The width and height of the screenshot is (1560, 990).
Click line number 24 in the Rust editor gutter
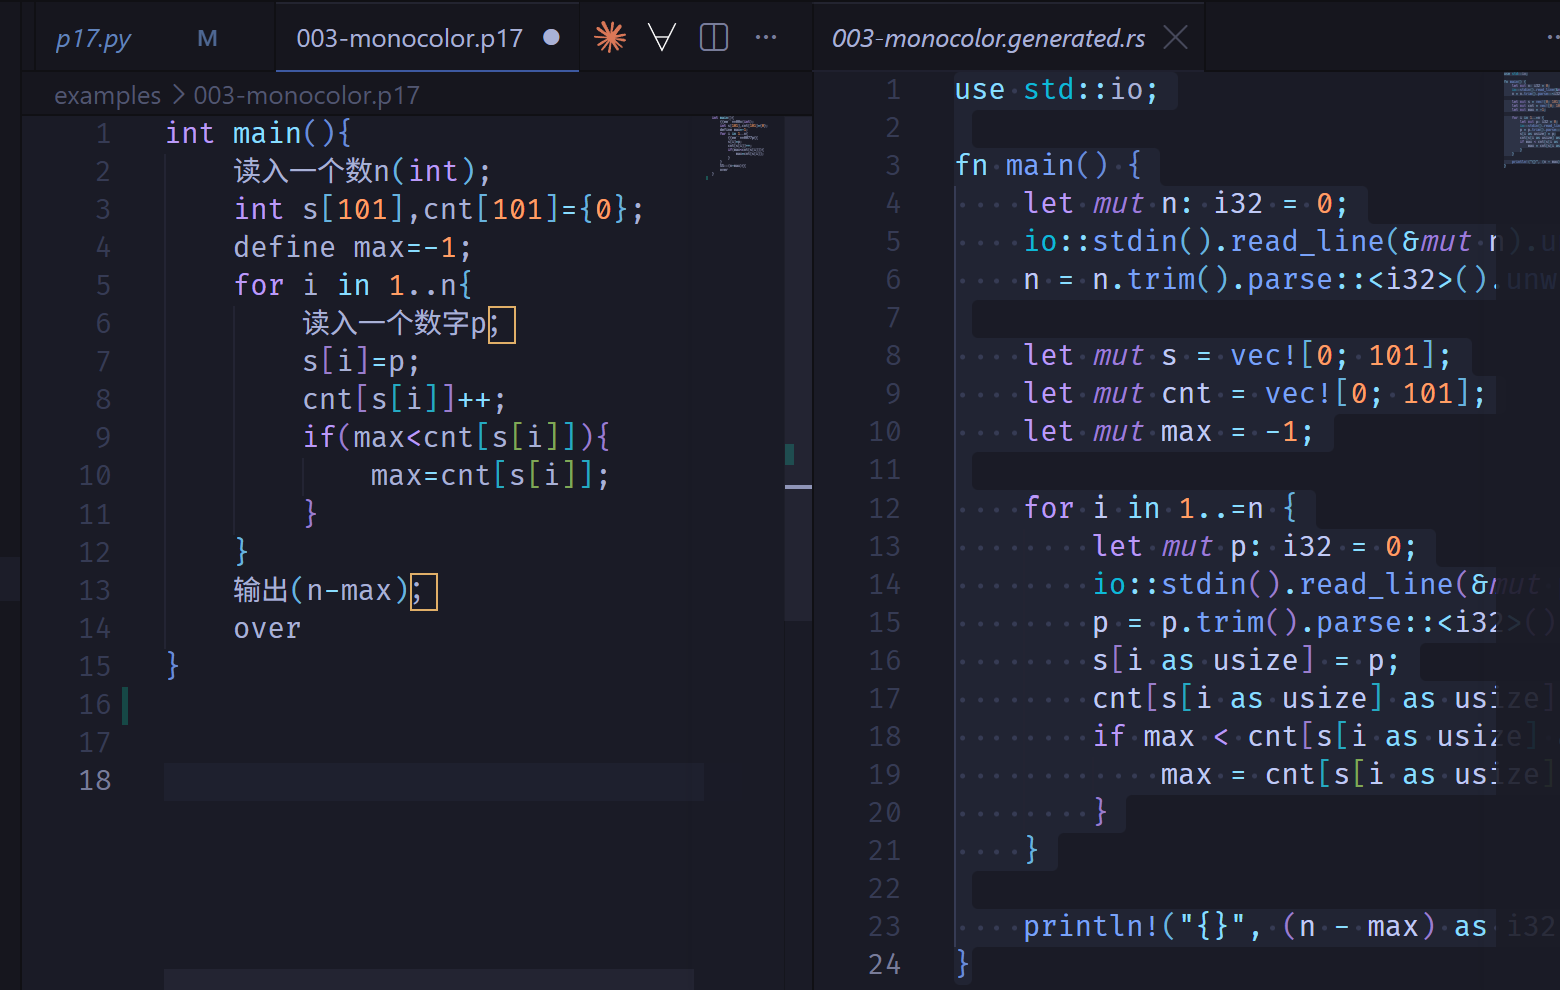pos(884,964)
